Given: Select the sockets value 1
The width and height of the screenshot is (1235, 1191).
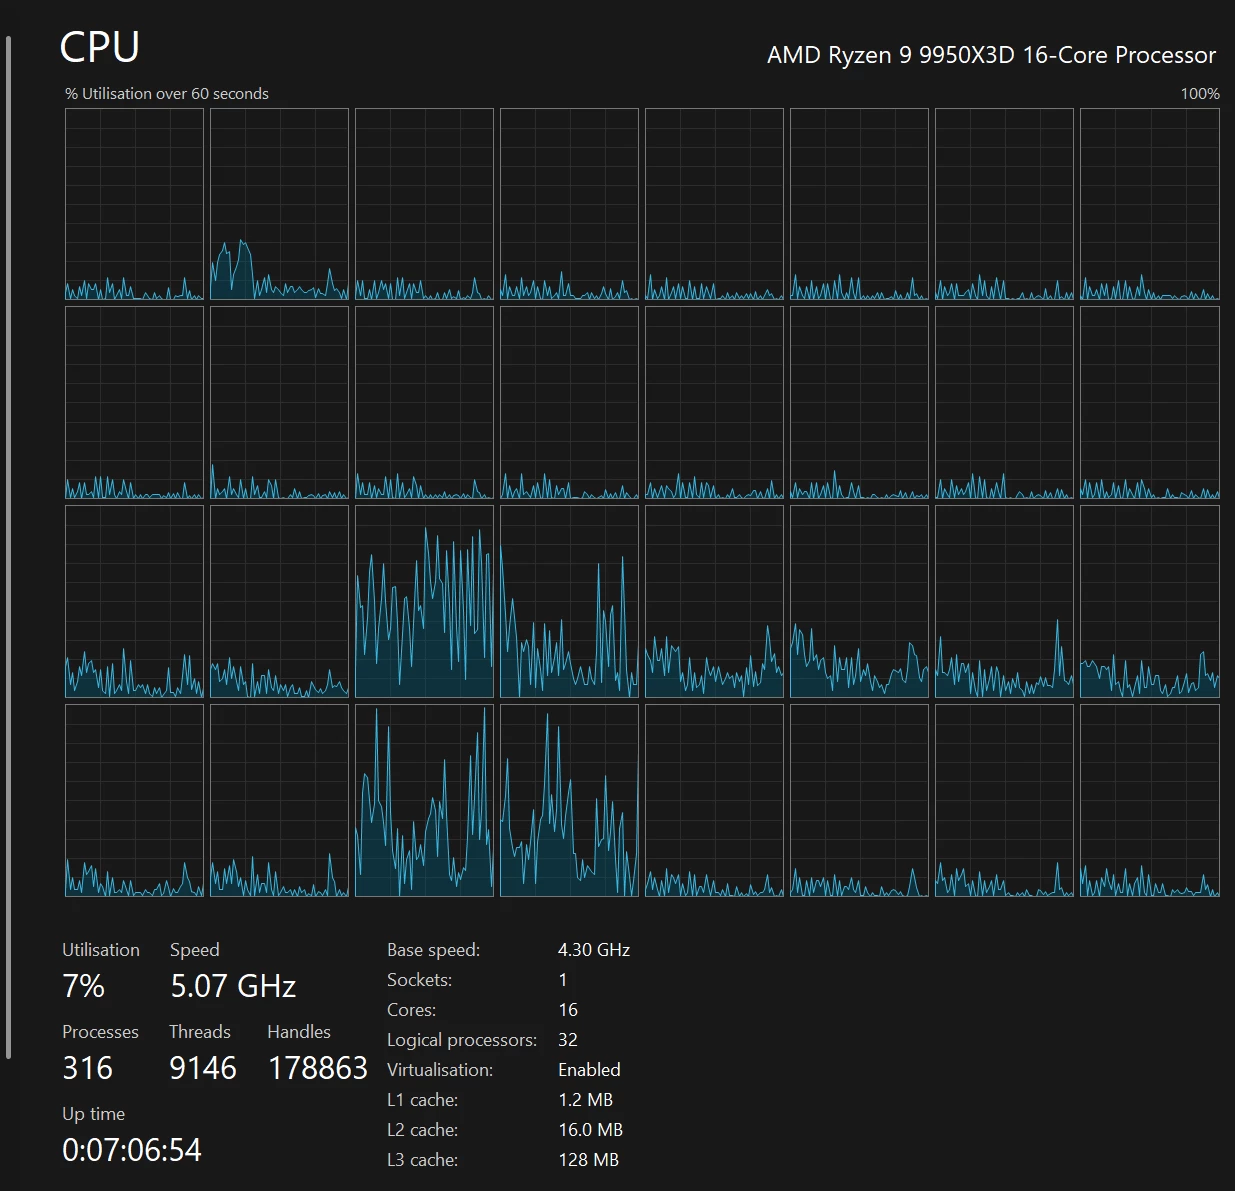Looking at the screenshot, I should click(563, 980).
